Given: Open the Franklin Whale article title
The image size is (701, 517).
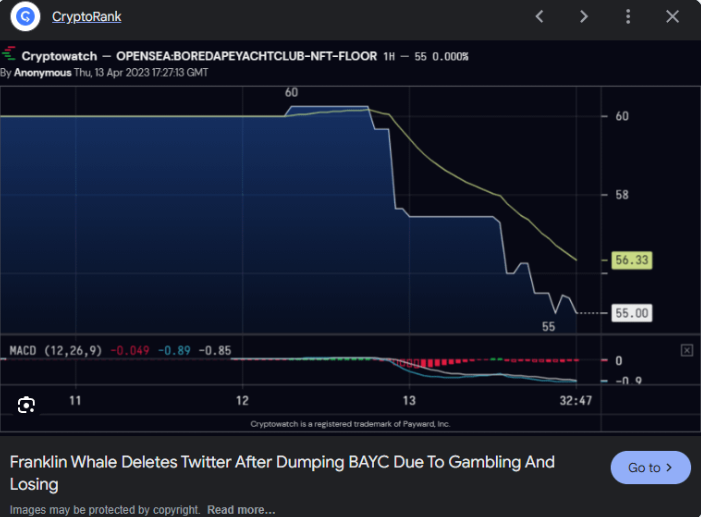Looking at the screenshot, I should coord(282,473).
